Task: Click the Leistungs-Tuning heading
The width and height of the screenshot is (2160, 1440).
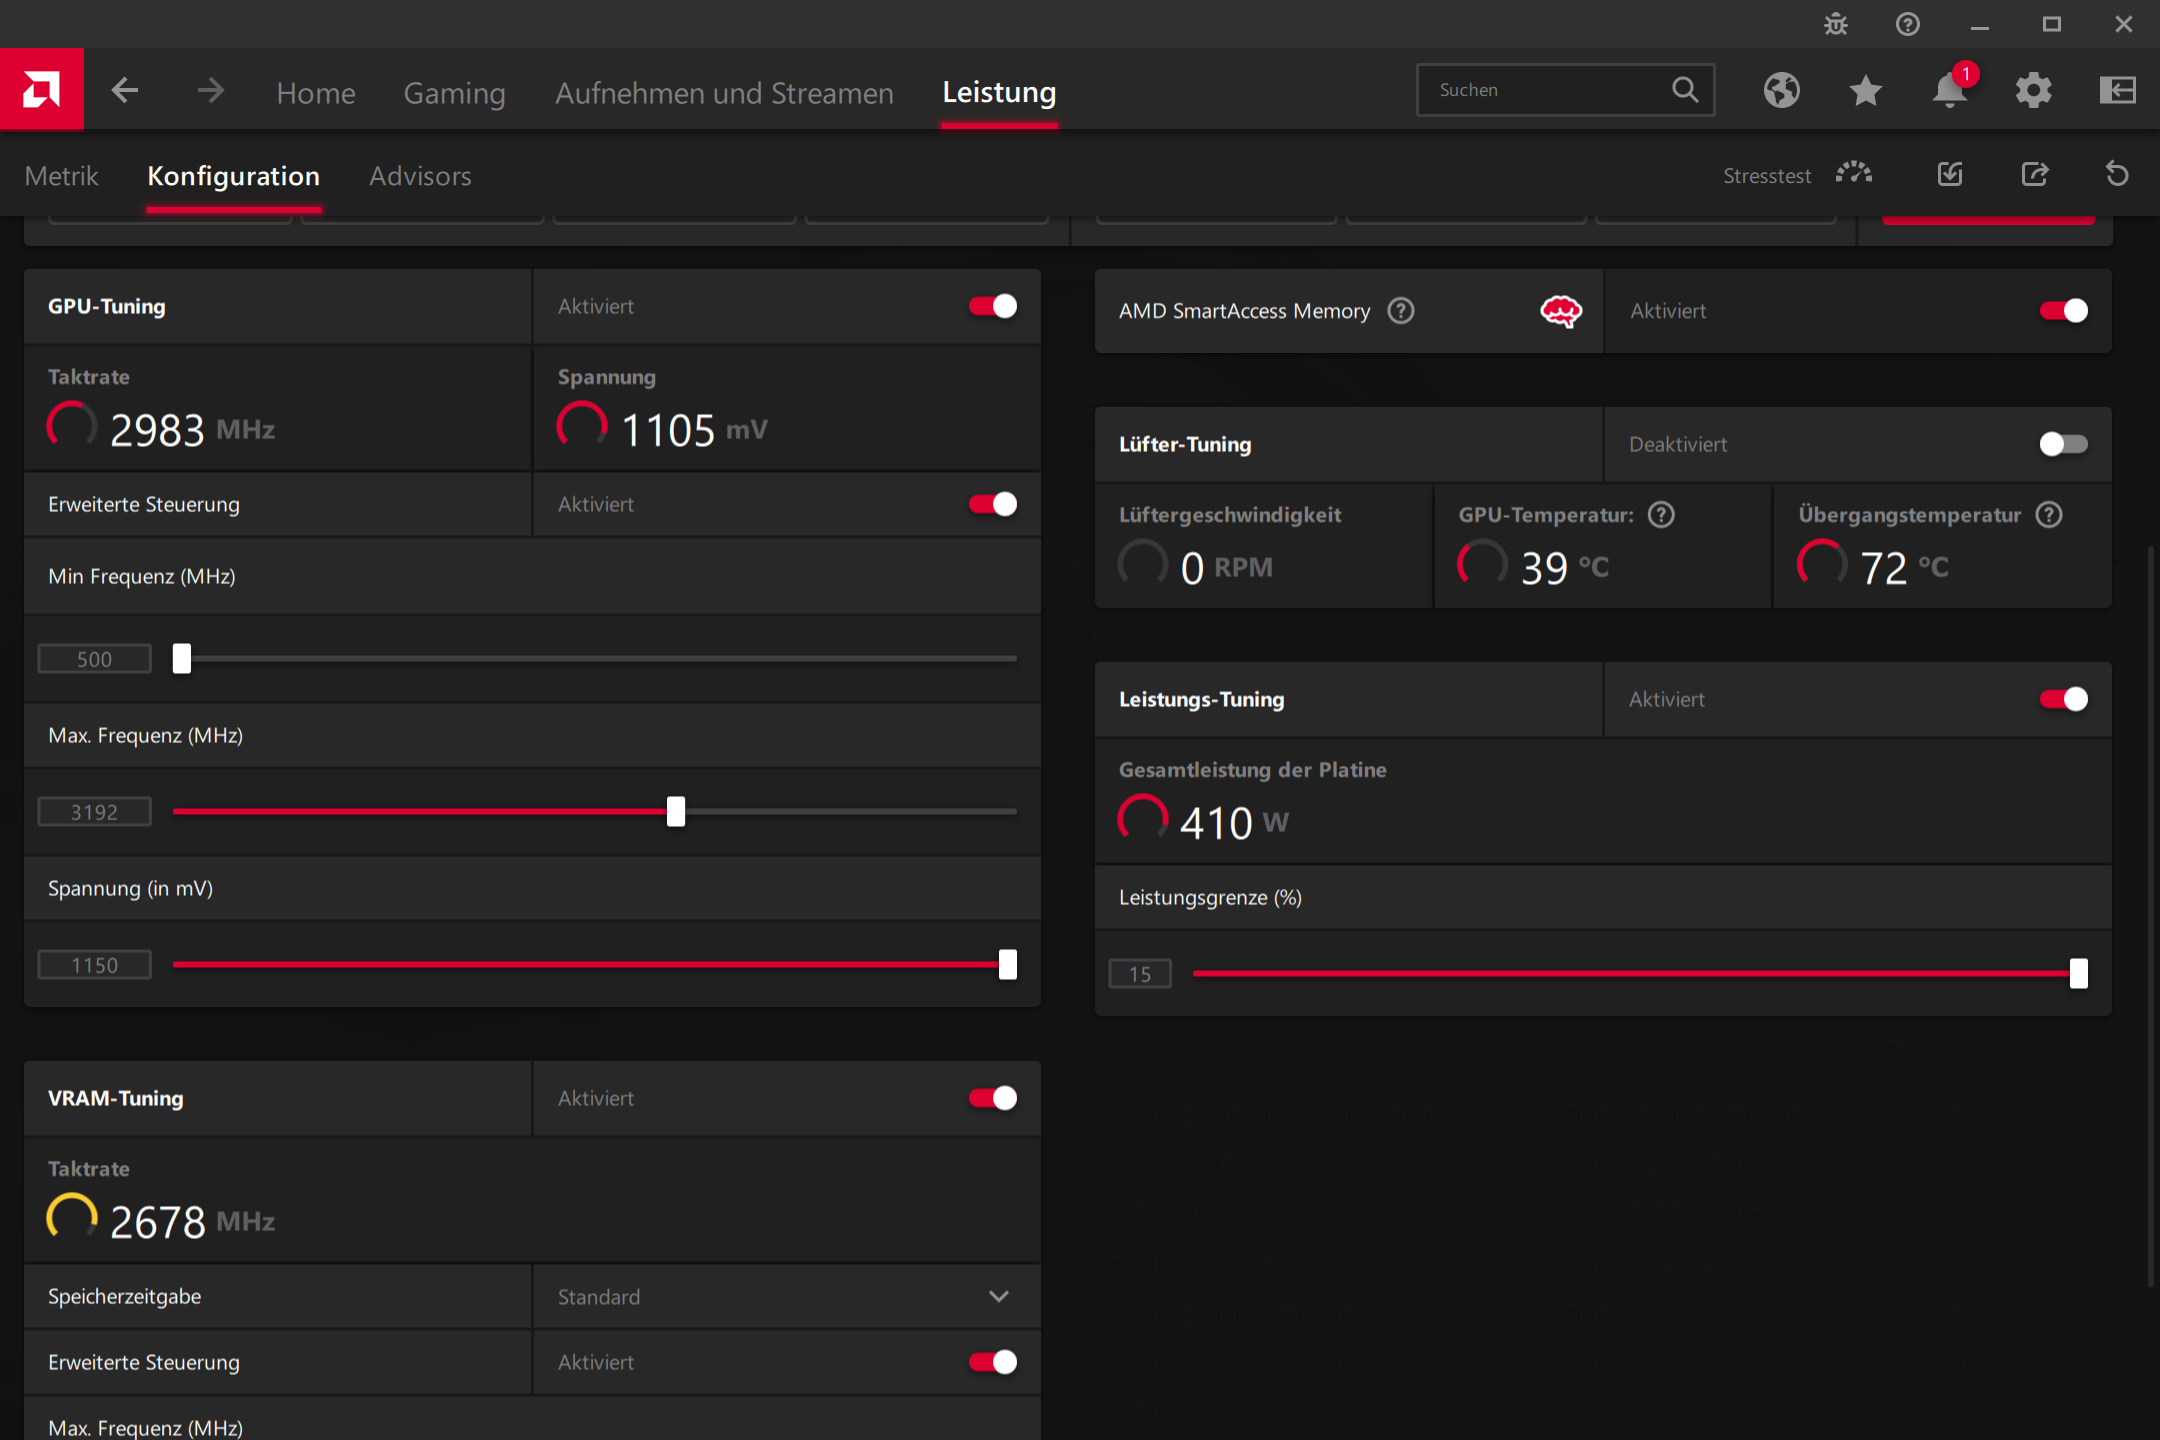Action: pyautogui.click(x=1201, y=700)
